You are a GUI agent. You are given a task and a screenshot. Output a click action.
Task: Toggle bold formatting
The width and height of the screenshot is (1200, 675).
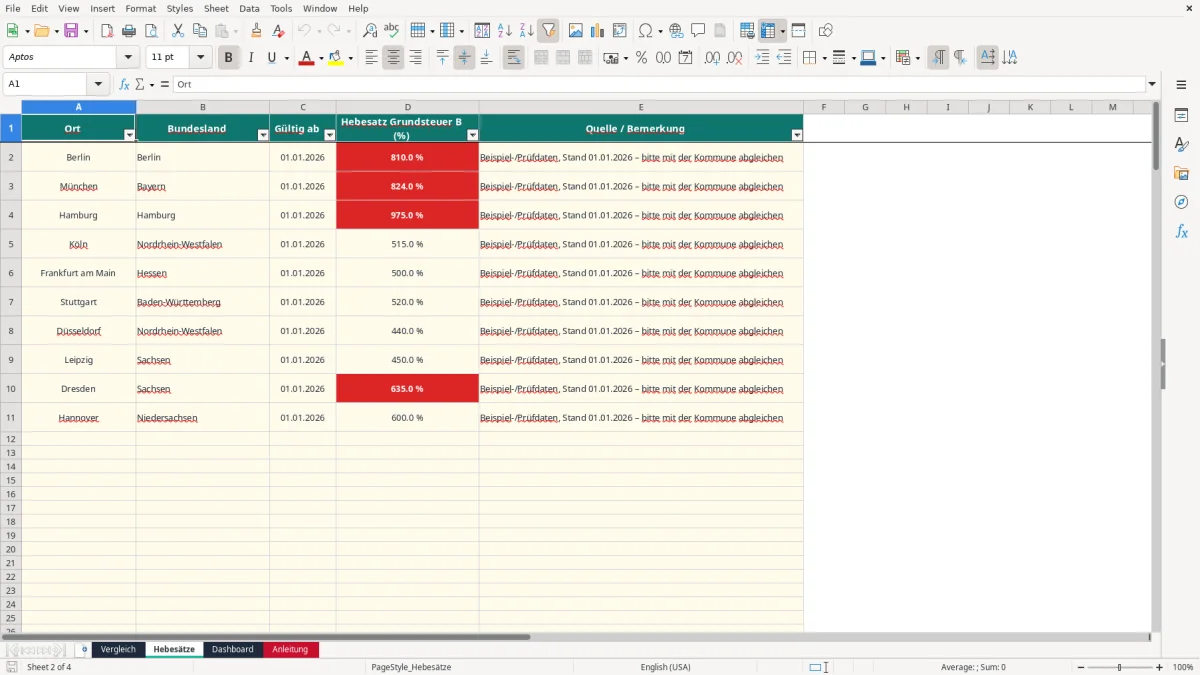click(229, 58)
